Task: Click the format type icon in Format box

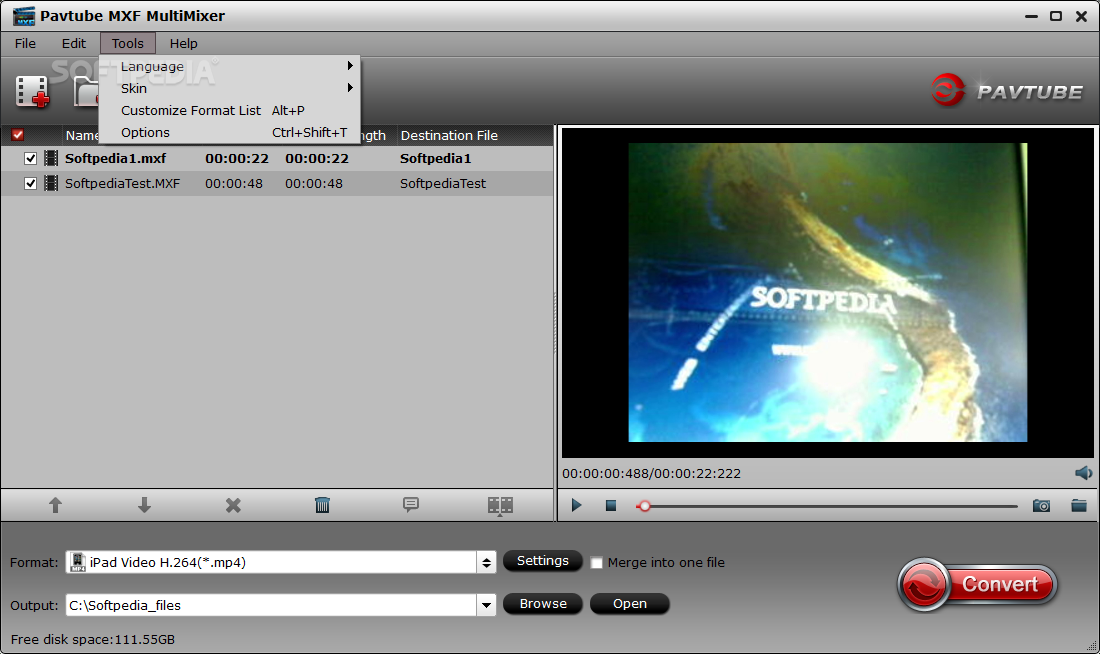Action: [x=78, y=563]
